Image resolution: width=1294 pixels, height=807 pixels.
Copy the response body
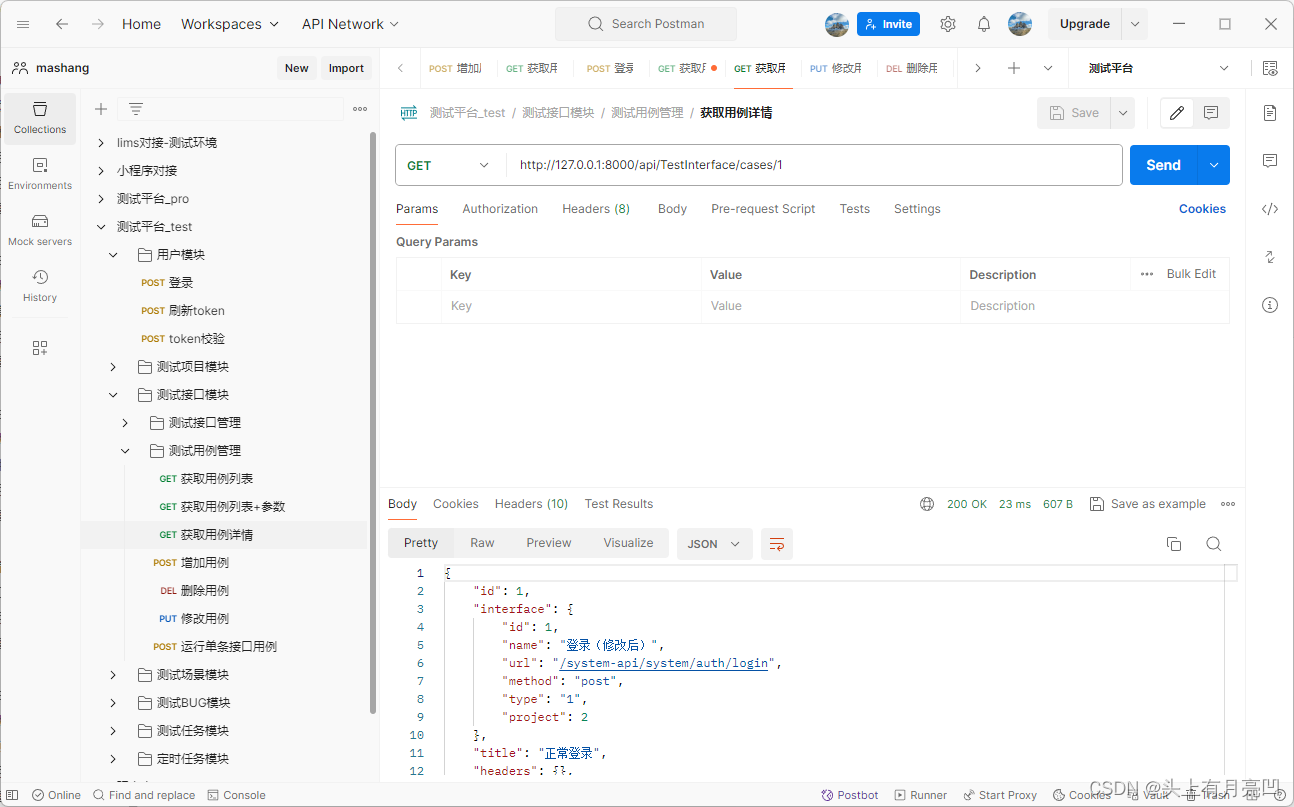pyautogui.click(x=1174, y=544)
